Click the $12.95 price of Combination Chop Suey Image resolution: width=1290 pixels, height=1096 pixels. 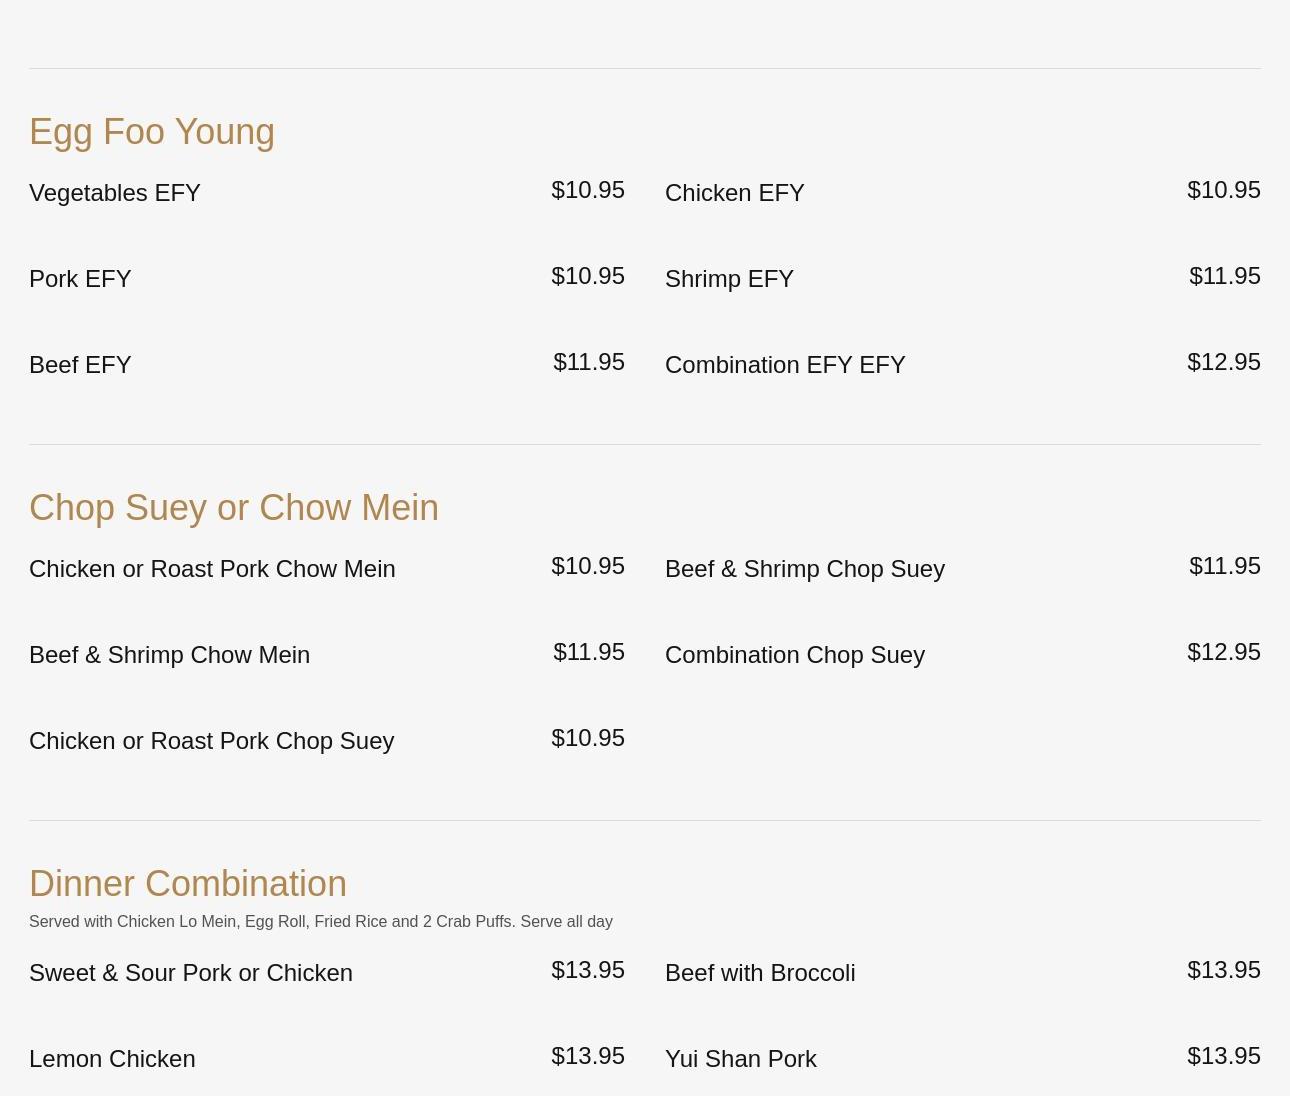[1223, 652]
